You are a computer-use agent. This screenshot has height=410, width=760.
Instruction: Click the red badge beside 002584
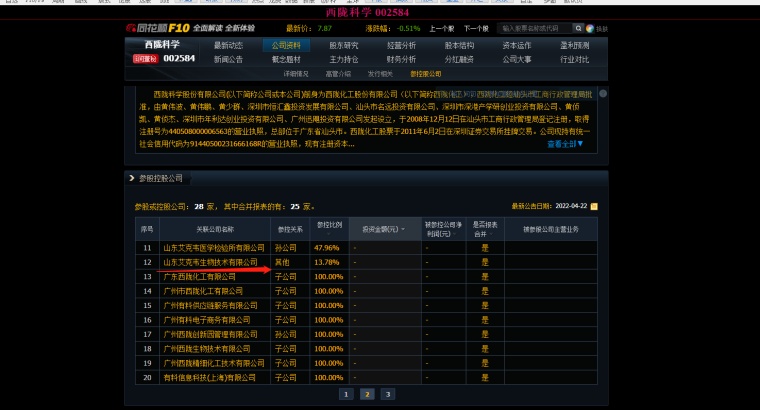tap(145, 59)
